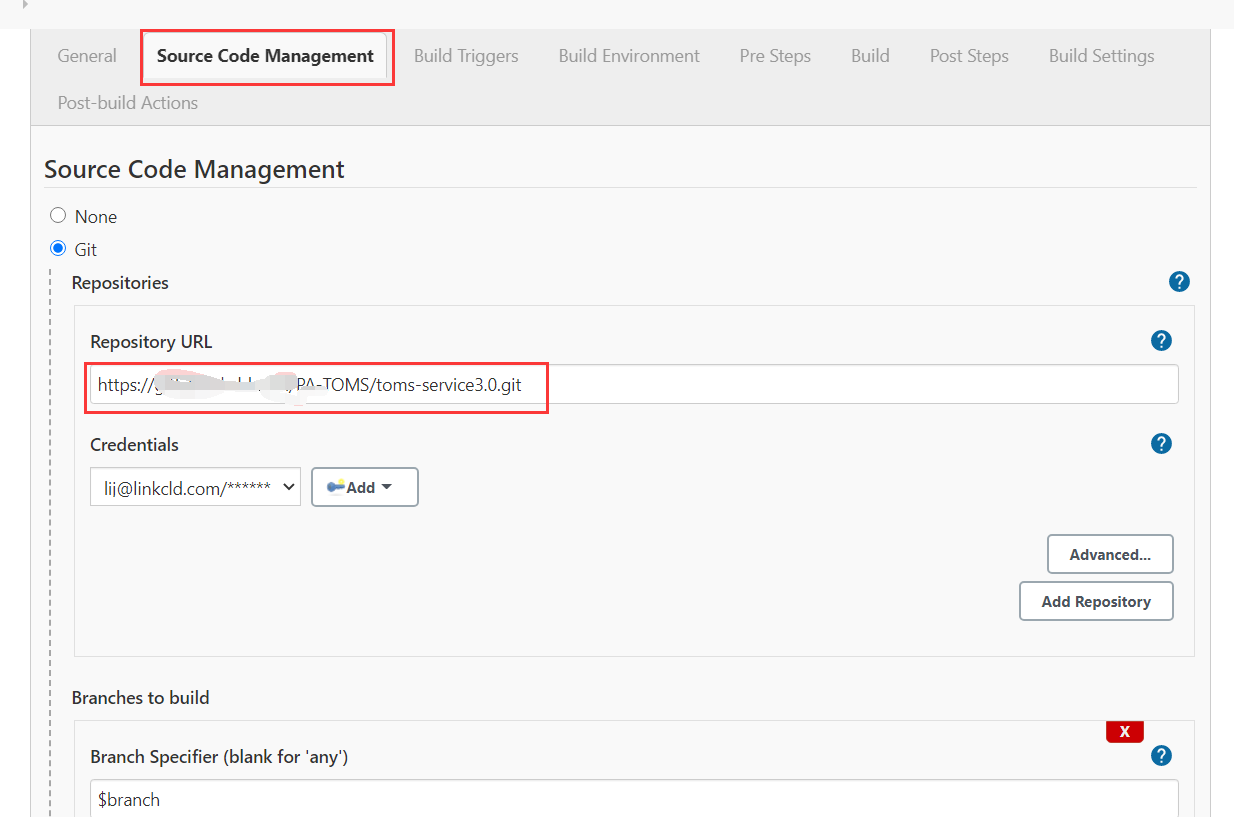The height and width of the screenshot is (817, 1234).
Task: Click the Source Code Management heading
Action: coord(194,169)
